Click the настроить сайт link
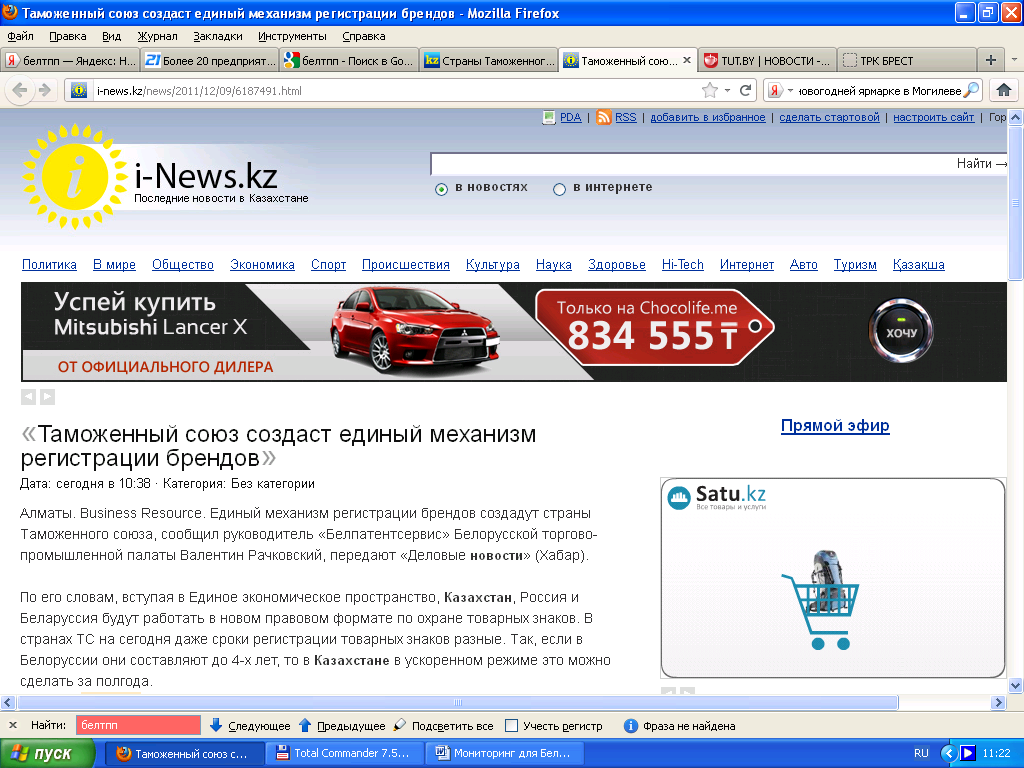Screen dimensions: 1024x768 click(933, 118)
